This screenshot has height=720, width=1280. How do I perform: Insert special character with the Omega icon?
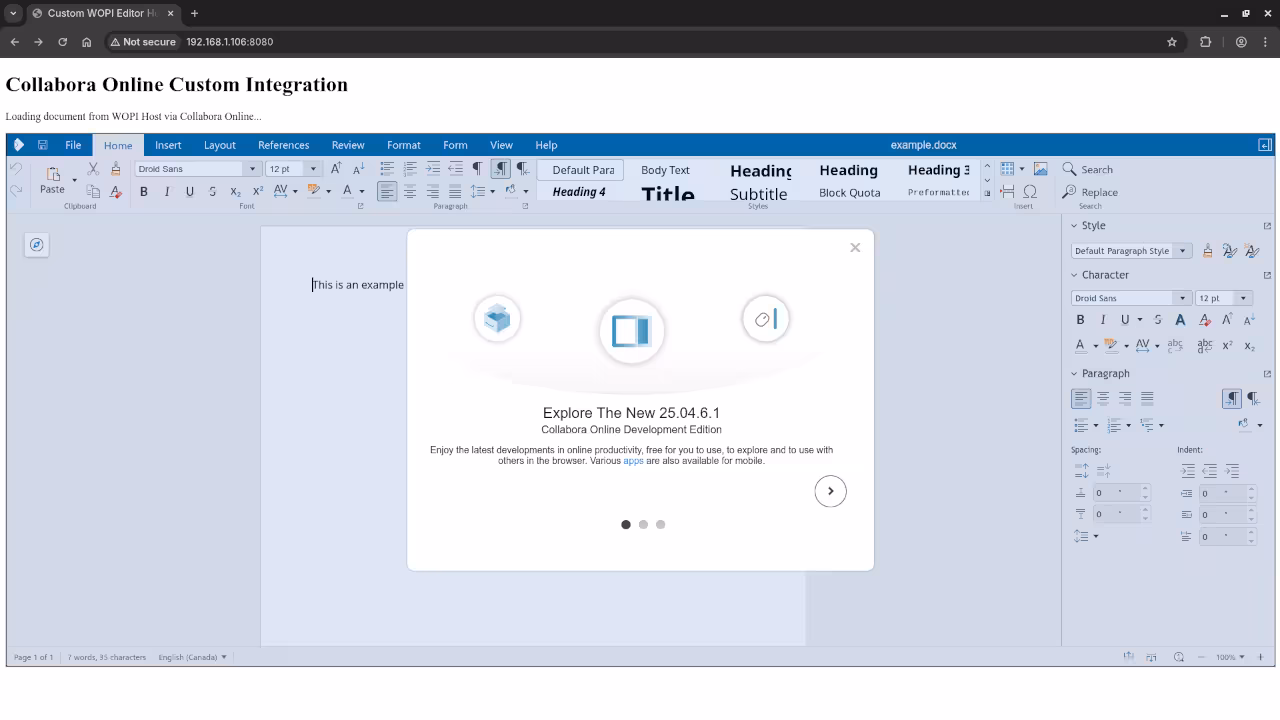(x=1030, y=192)
